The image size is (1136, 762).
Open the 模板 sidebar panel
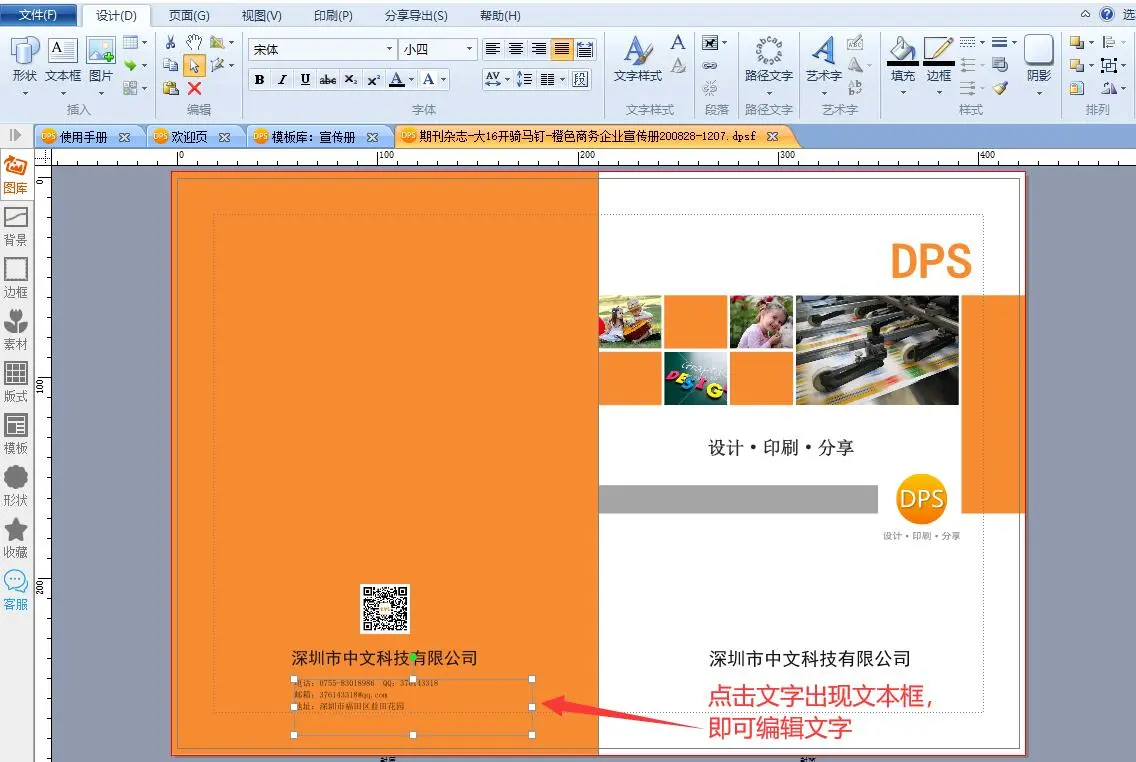pyautogui.click(x=15, y=435)
